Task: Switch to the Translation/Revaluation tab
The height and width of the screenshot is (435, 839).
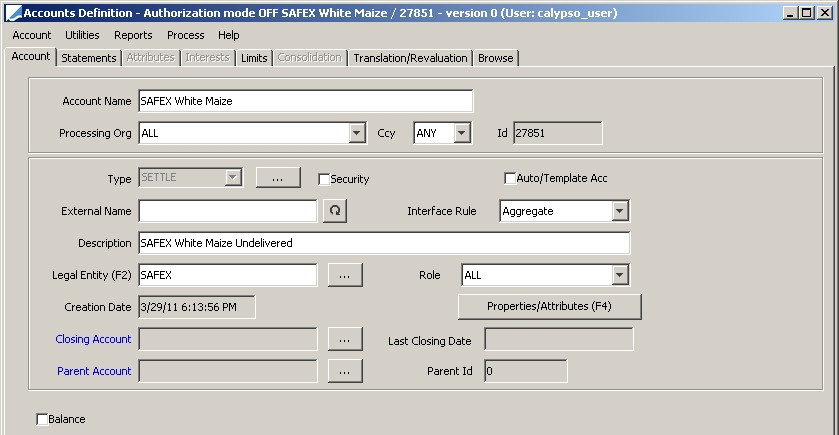Action: 410,58
